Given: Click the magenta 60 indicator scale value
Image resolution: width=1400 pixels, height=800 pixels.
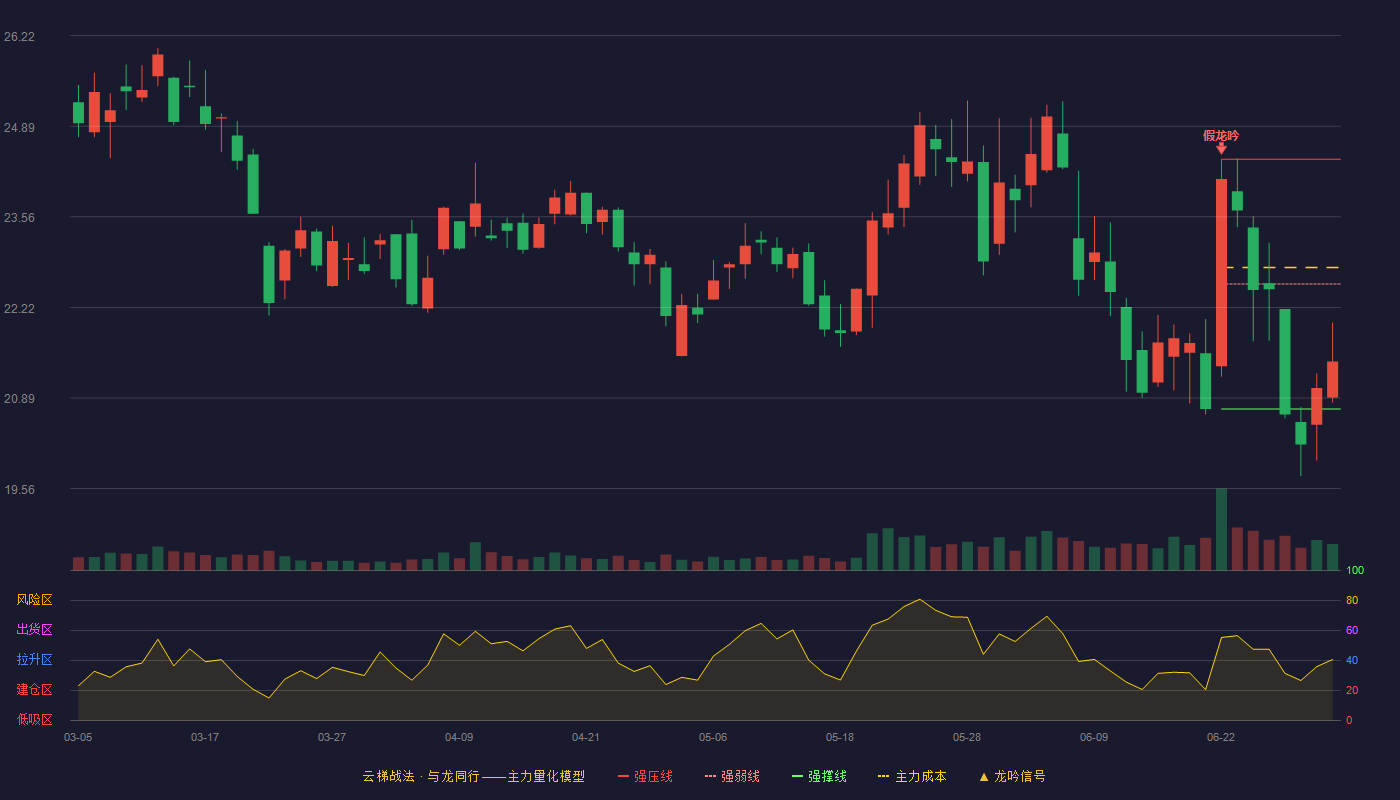Looking at the screenshot, I should point(1352,631).
